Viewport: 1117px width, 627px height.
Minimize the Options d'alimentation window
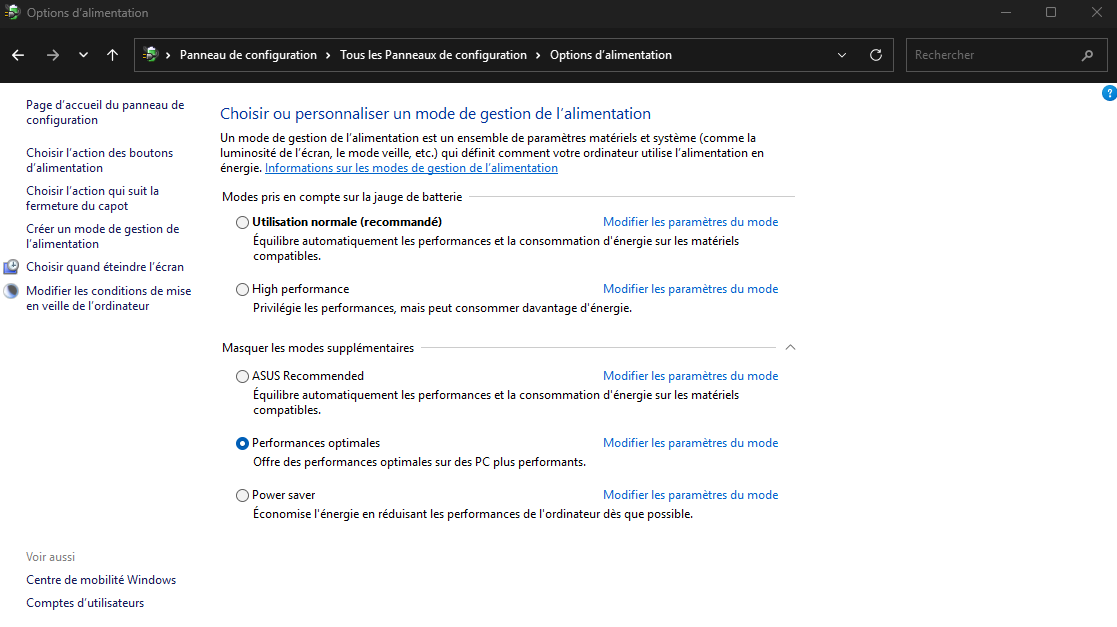pyautogui.click(x=1006, y=12)
